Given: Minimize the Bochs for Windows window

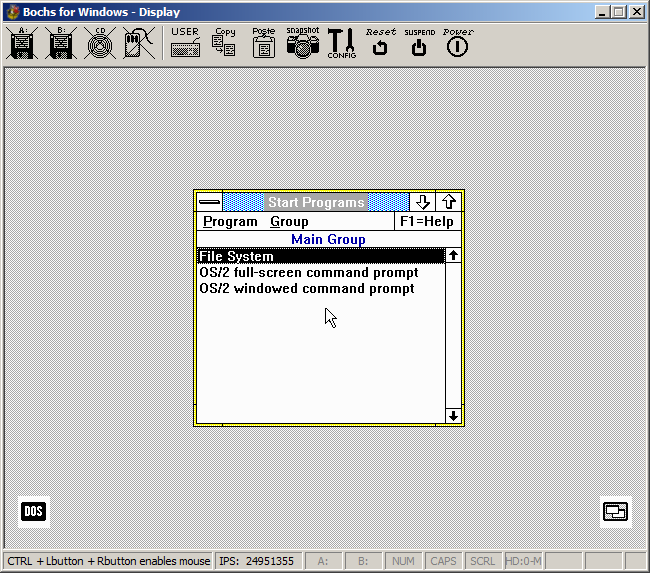Looking at the screenshot, I should coord(602,12).
